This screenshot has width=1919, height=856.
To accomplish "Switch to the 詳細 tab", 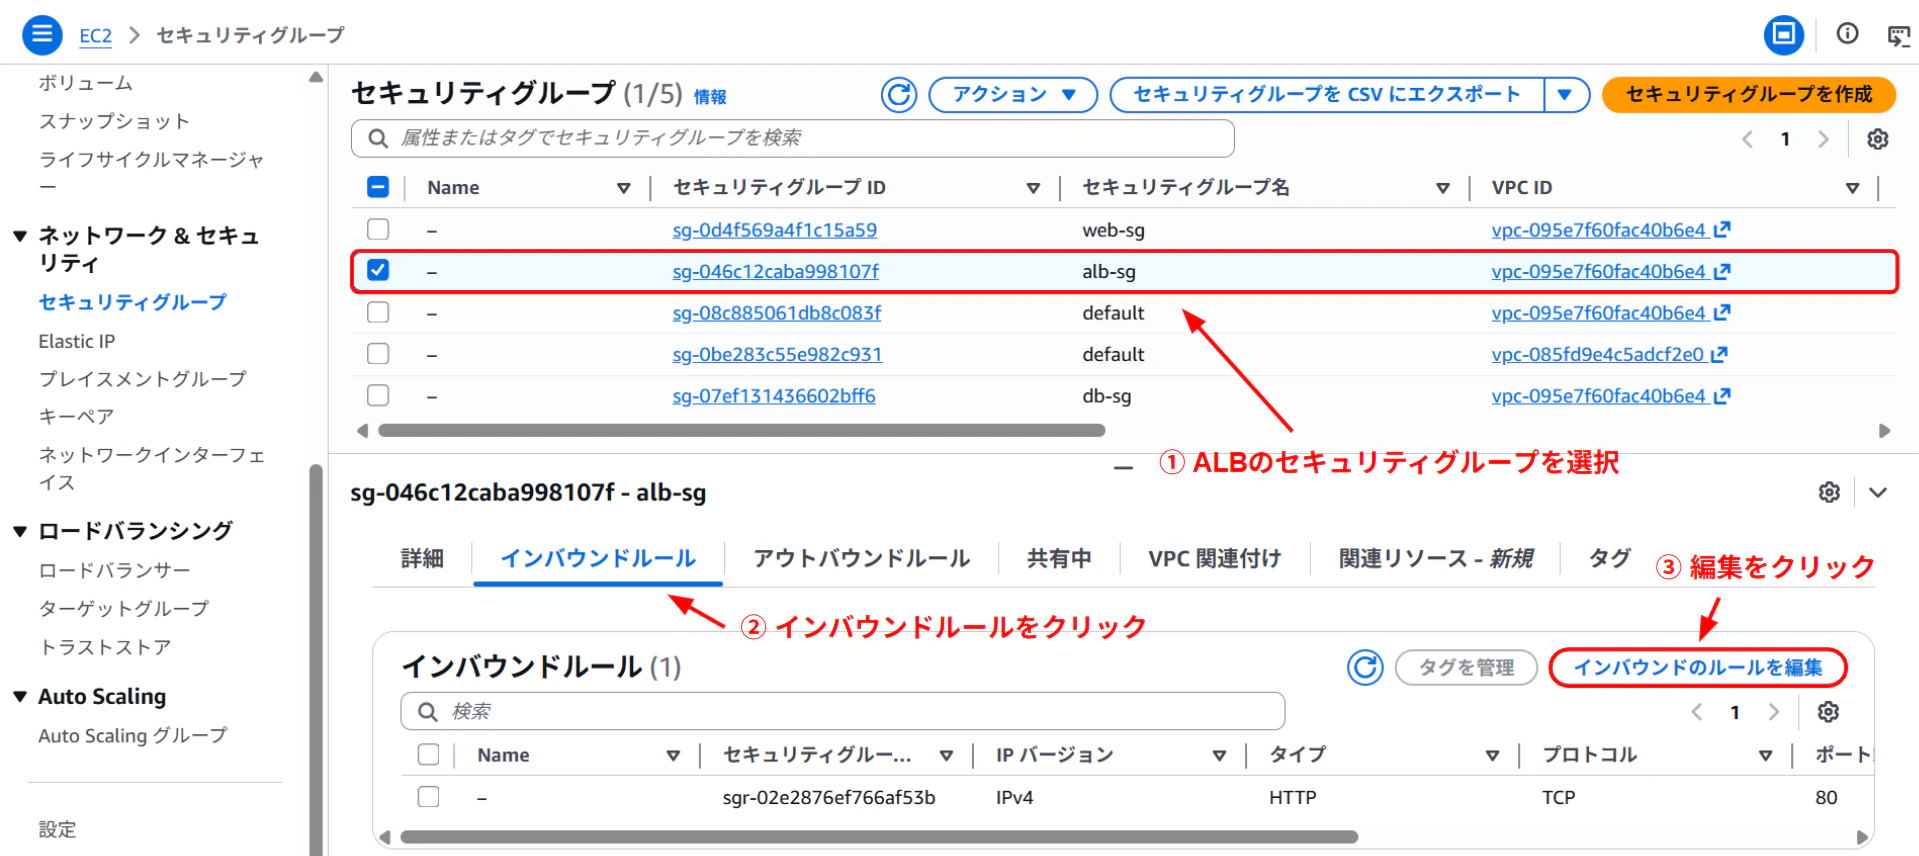I will click(422, 558).
